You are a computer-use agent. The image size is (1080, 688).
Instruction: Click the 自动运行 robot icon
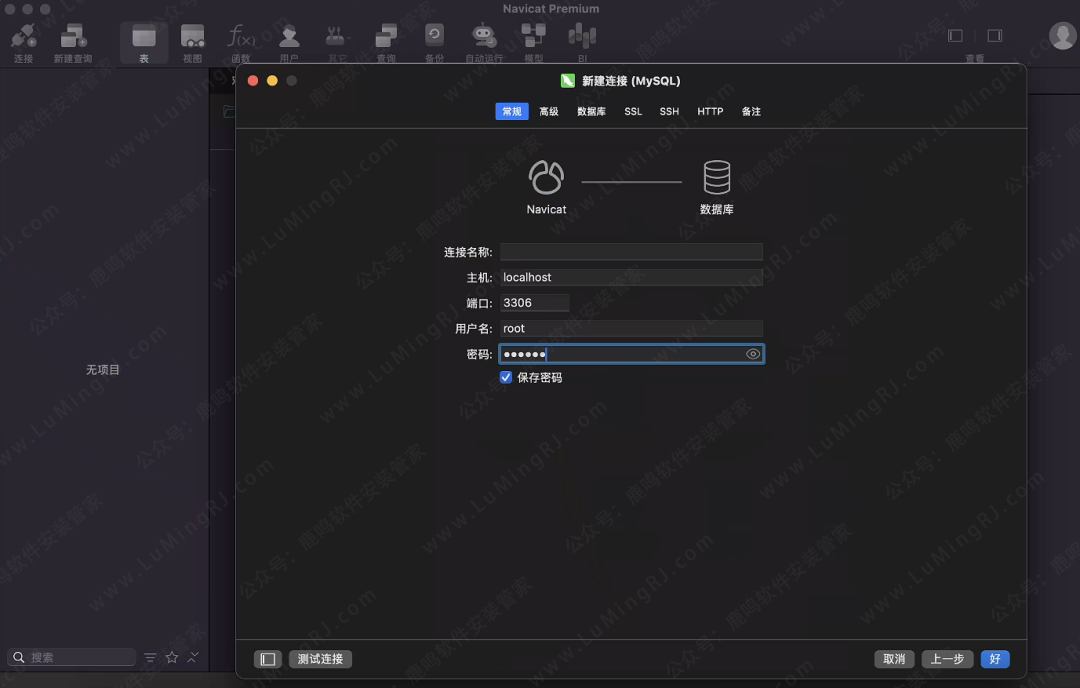pos(483,38)
